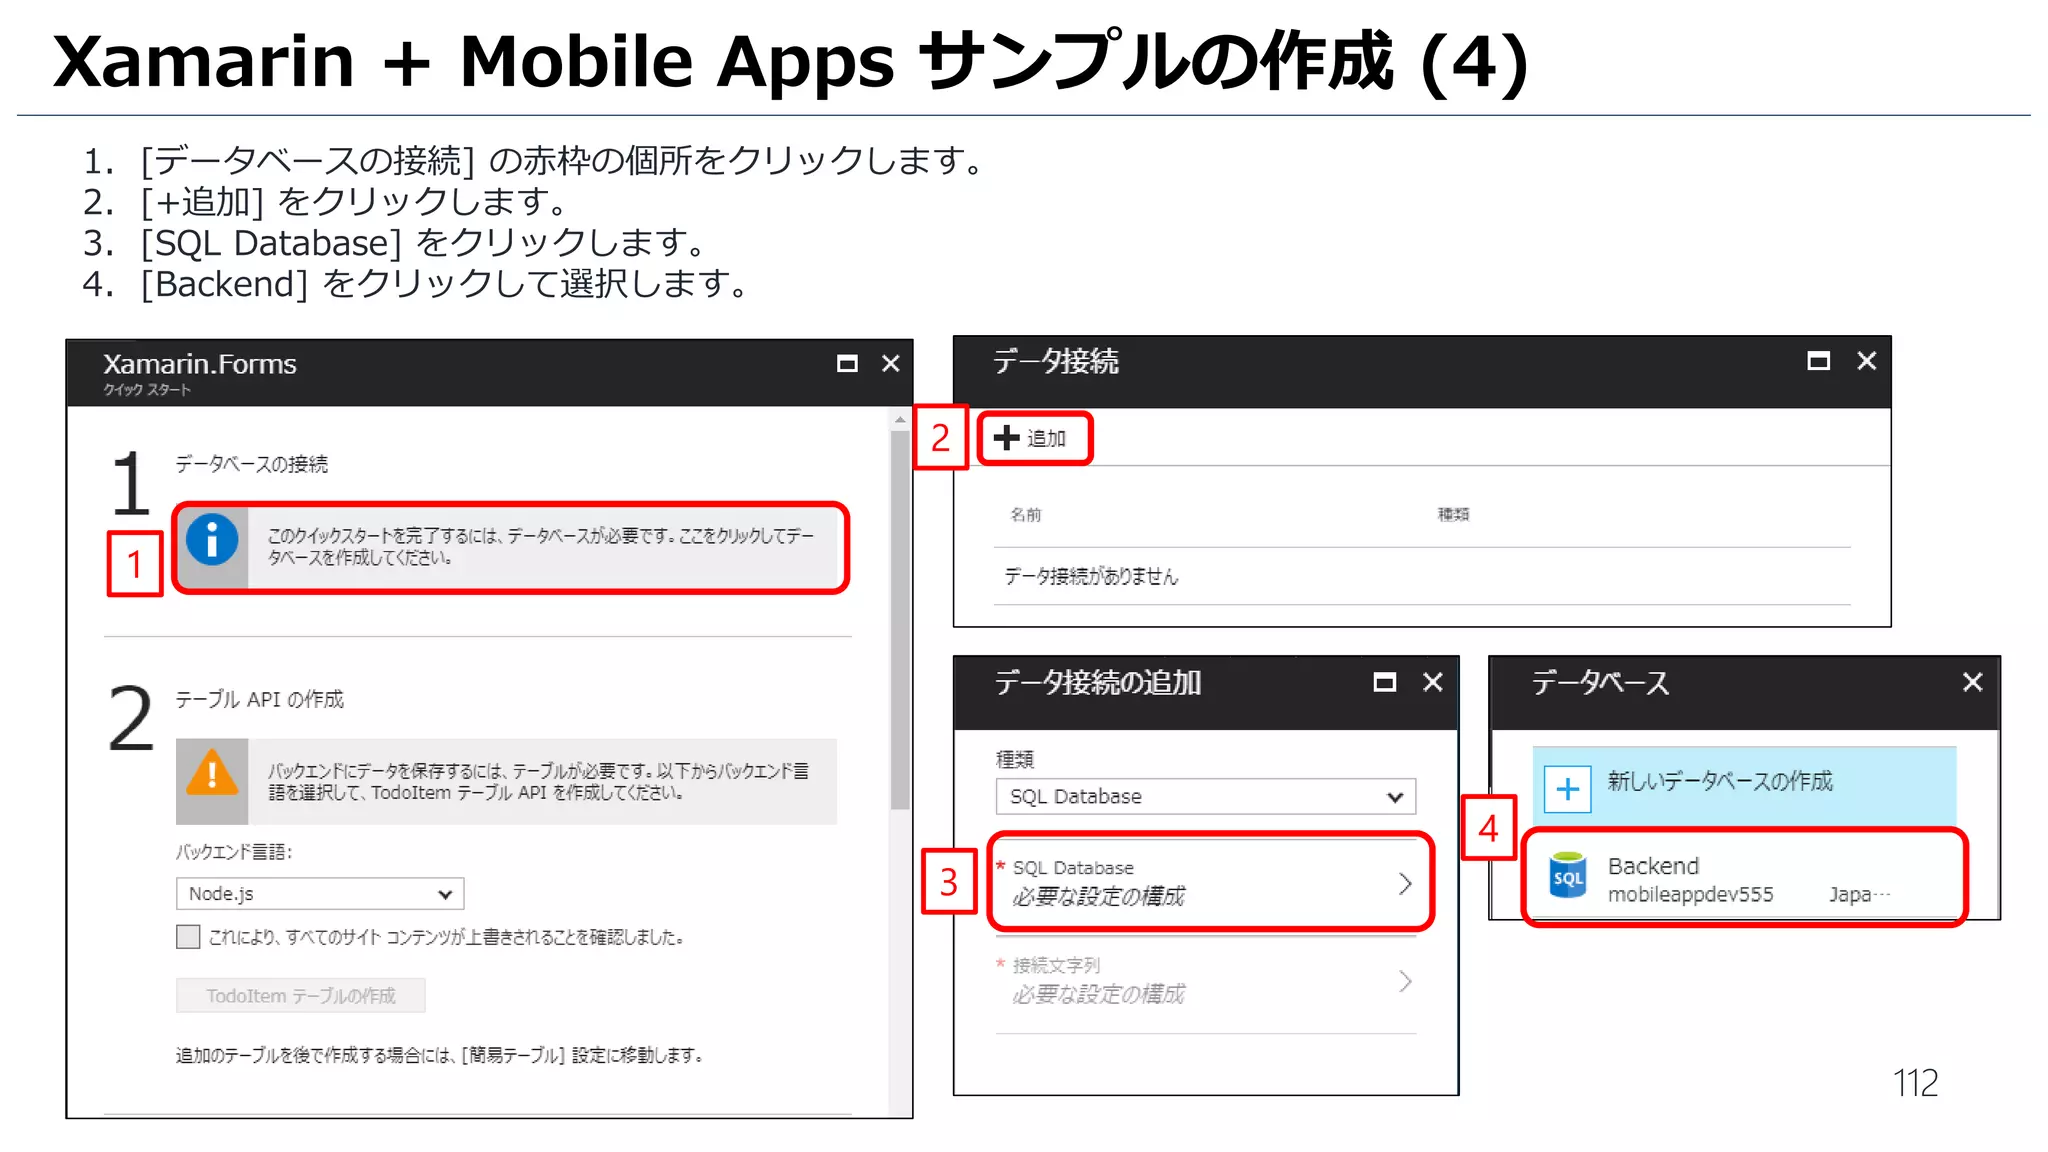2048x1152 pixels.
Task: Maximize the Xamarin.Forms blade
Action: point(847,363)
